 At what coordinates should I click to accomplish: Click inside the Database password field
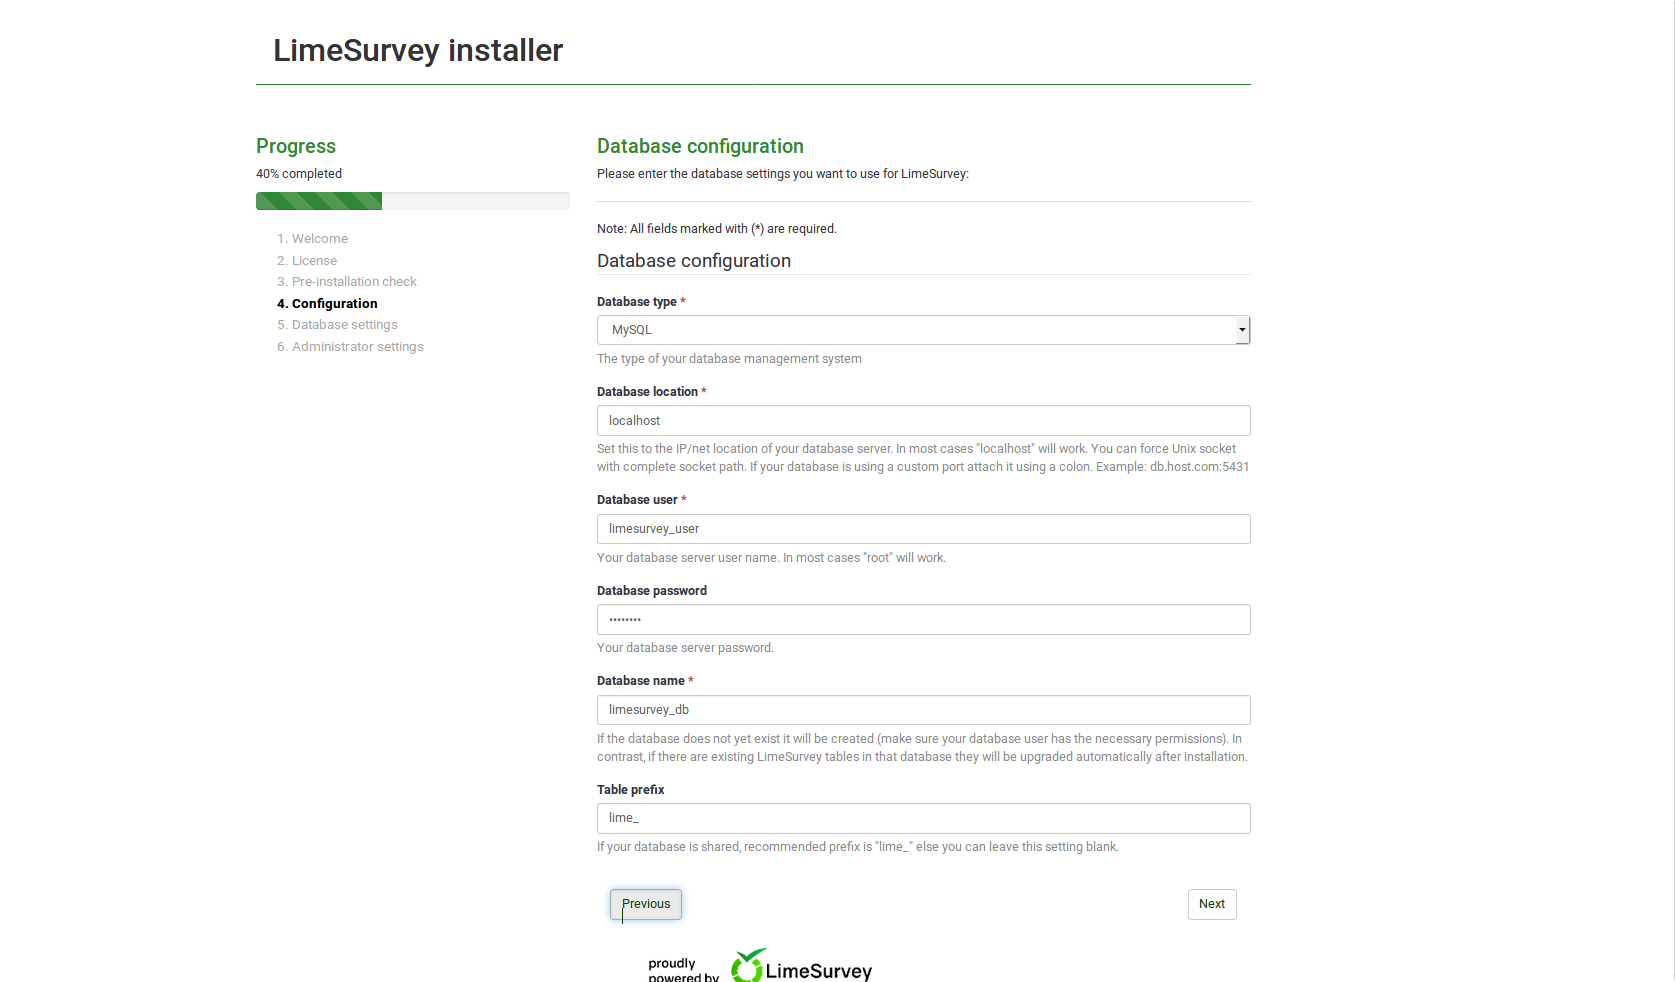click(923, 620)
